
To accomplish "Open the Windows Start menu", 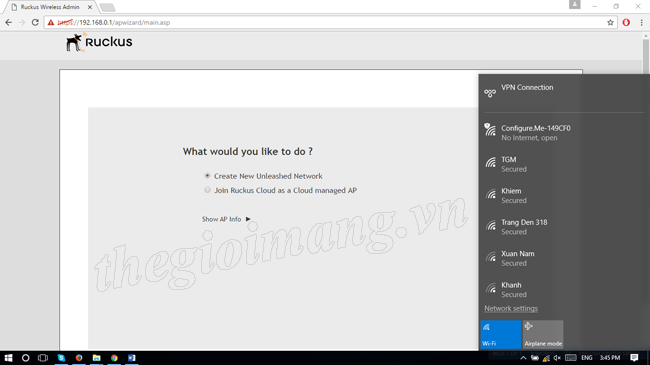I will [8, 358].
